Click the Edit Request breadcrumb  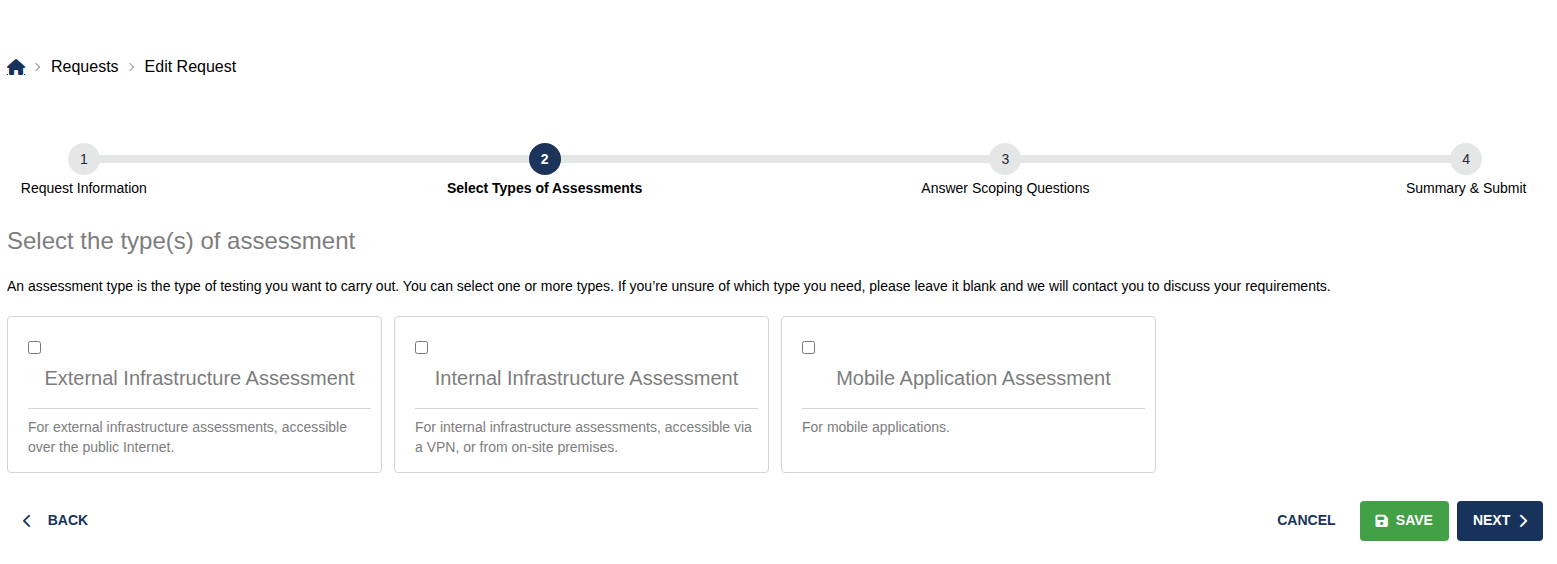pyautogui.click(x=190, y=67)
